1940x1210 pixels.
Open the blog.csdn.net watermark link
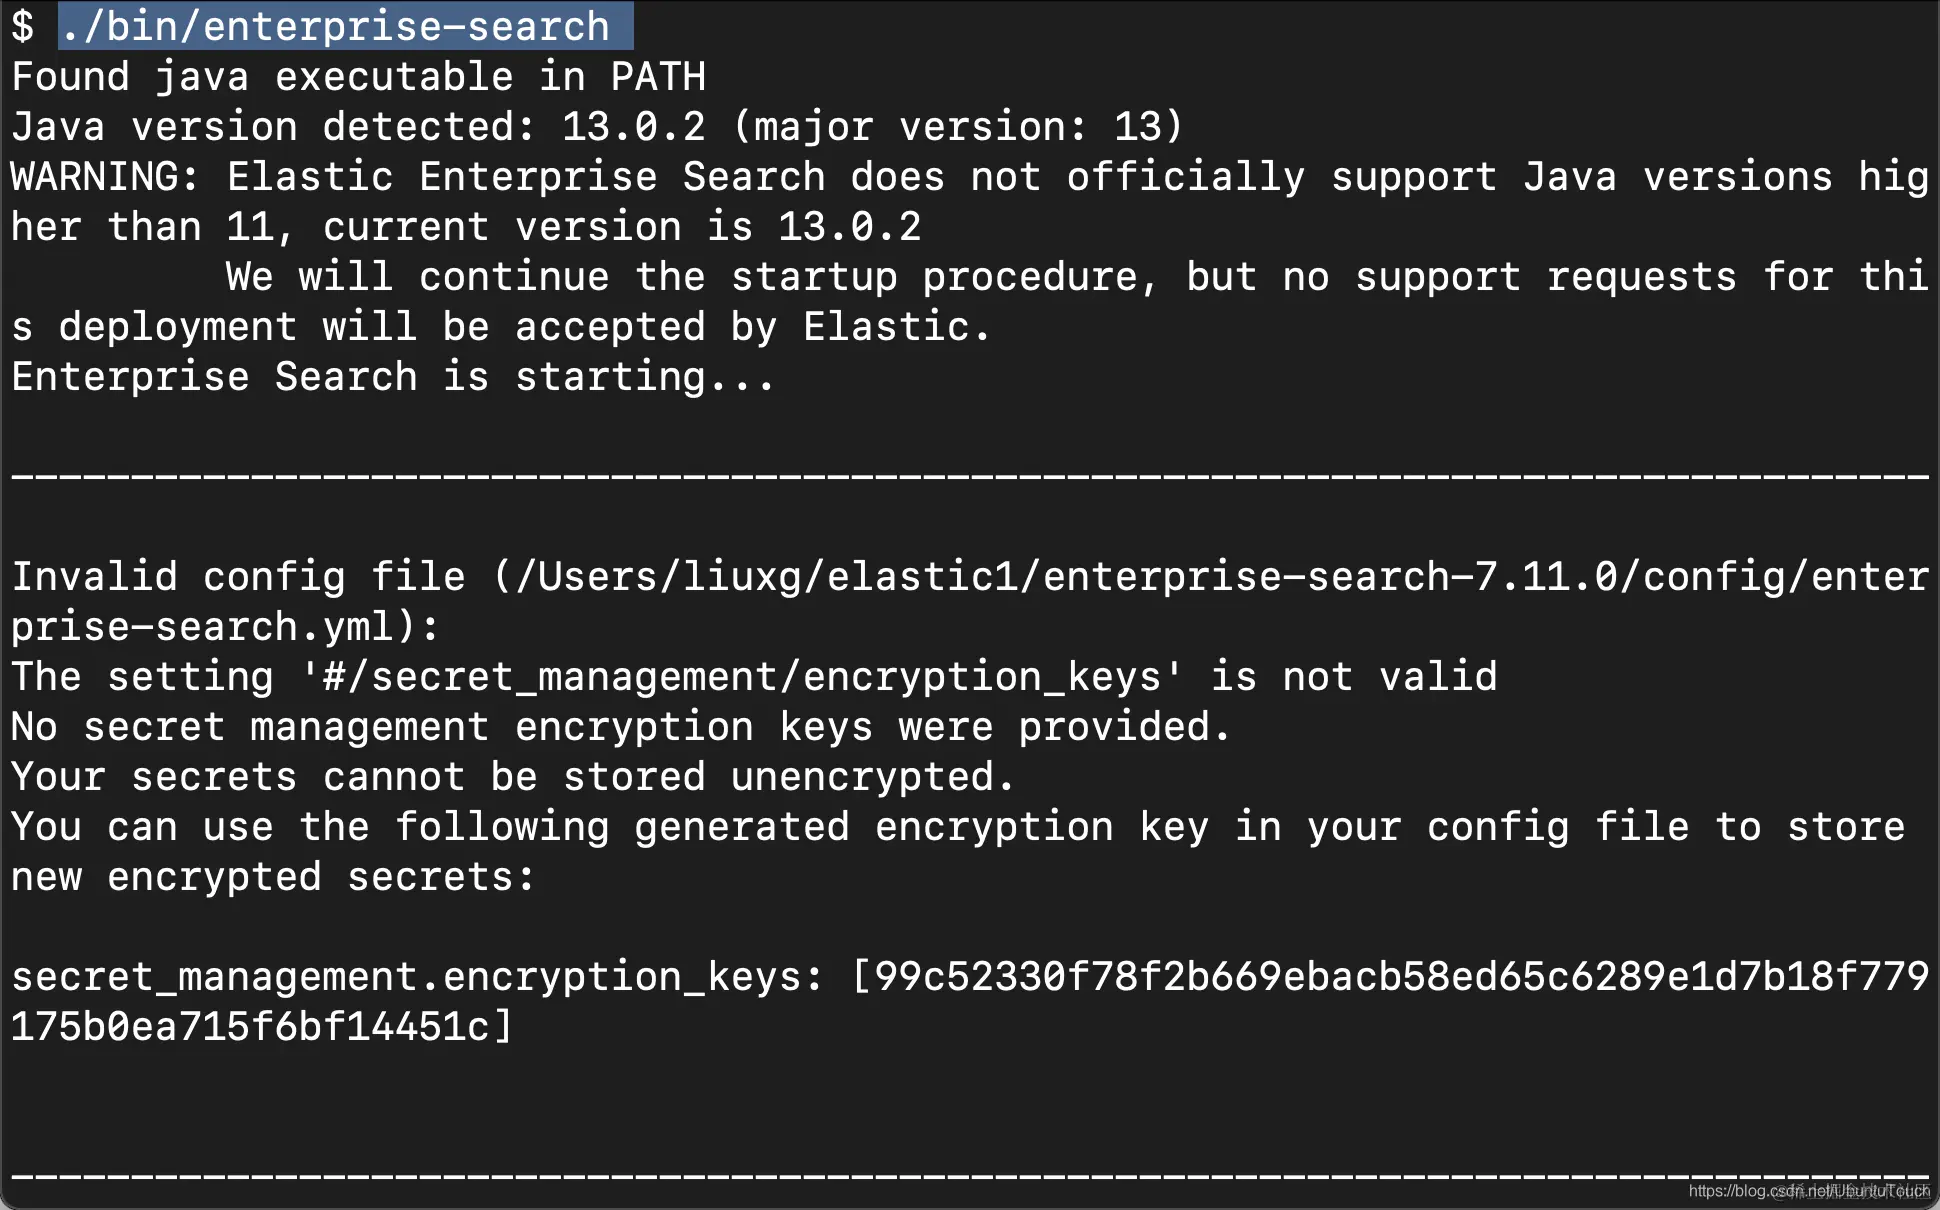point(1808,1191)
